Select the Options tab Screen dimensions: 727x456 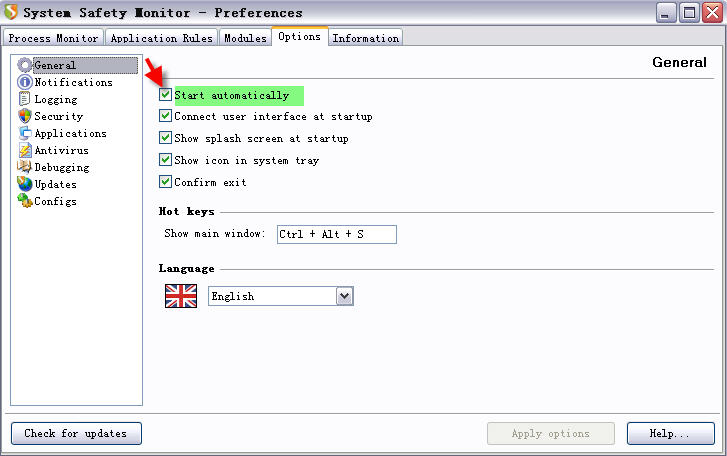300,36
